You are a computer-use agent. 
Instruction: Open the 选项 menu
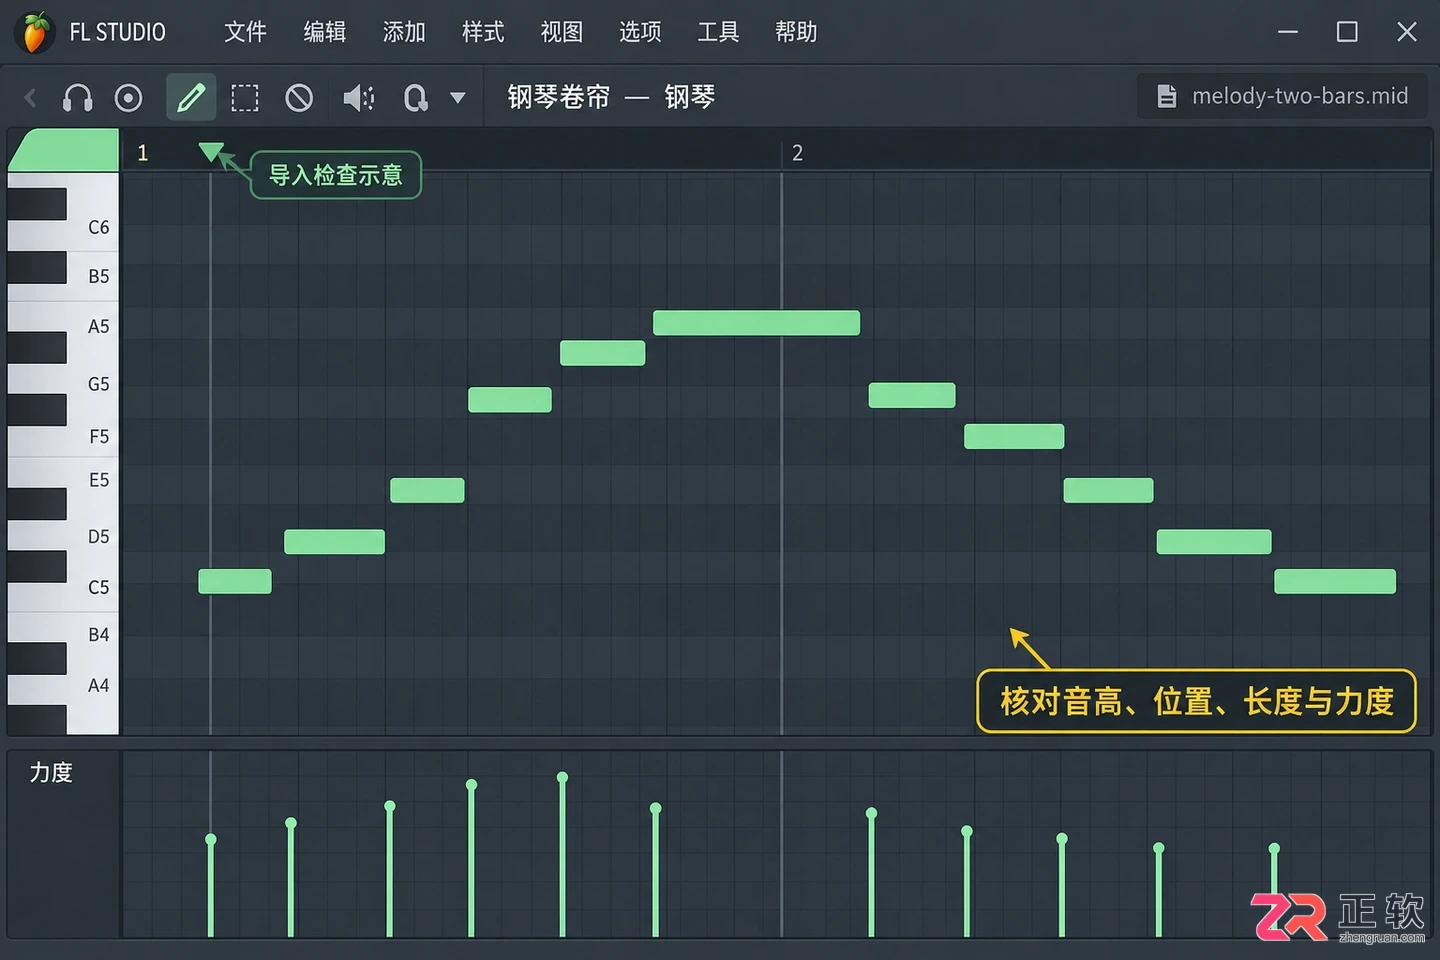pyautogui.click(x=640, y=32)
